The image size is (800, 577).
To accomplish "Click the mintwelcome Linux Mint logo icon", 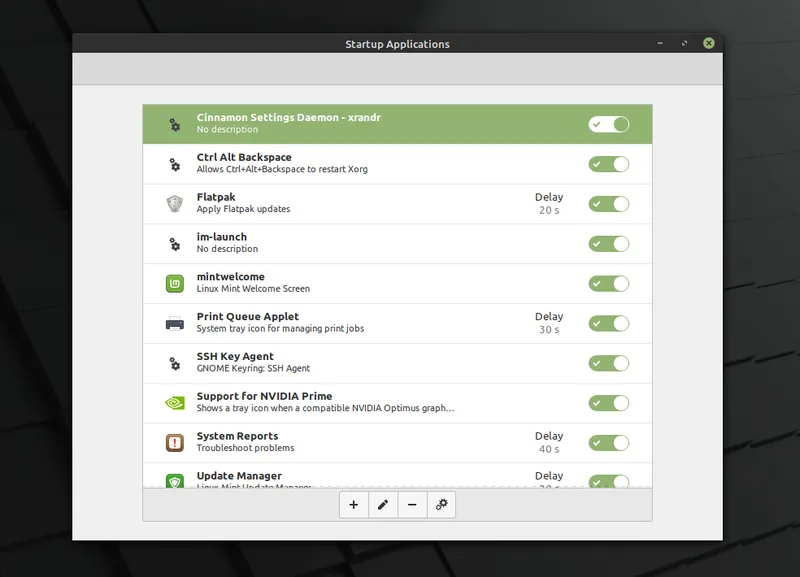I will tap(174, 283).
